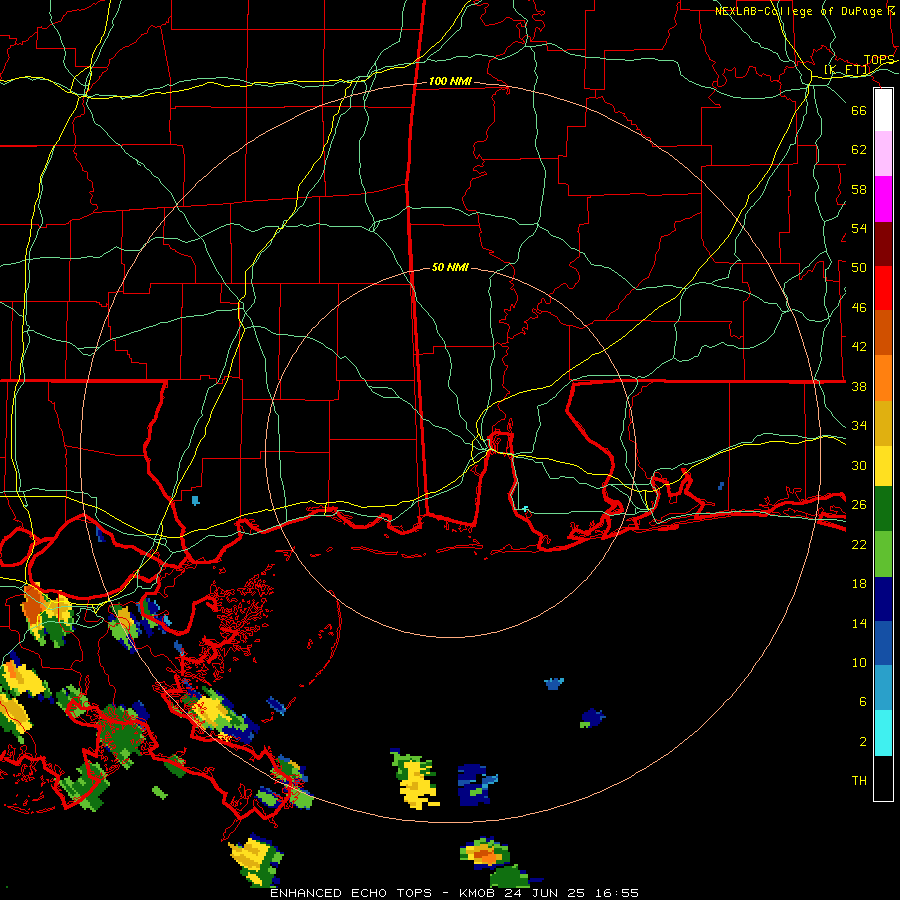Image resolution: width=900 pixels, height=900 pixels.
Task: Select the dark red maroon legend swatch
Action: (883, 243)
